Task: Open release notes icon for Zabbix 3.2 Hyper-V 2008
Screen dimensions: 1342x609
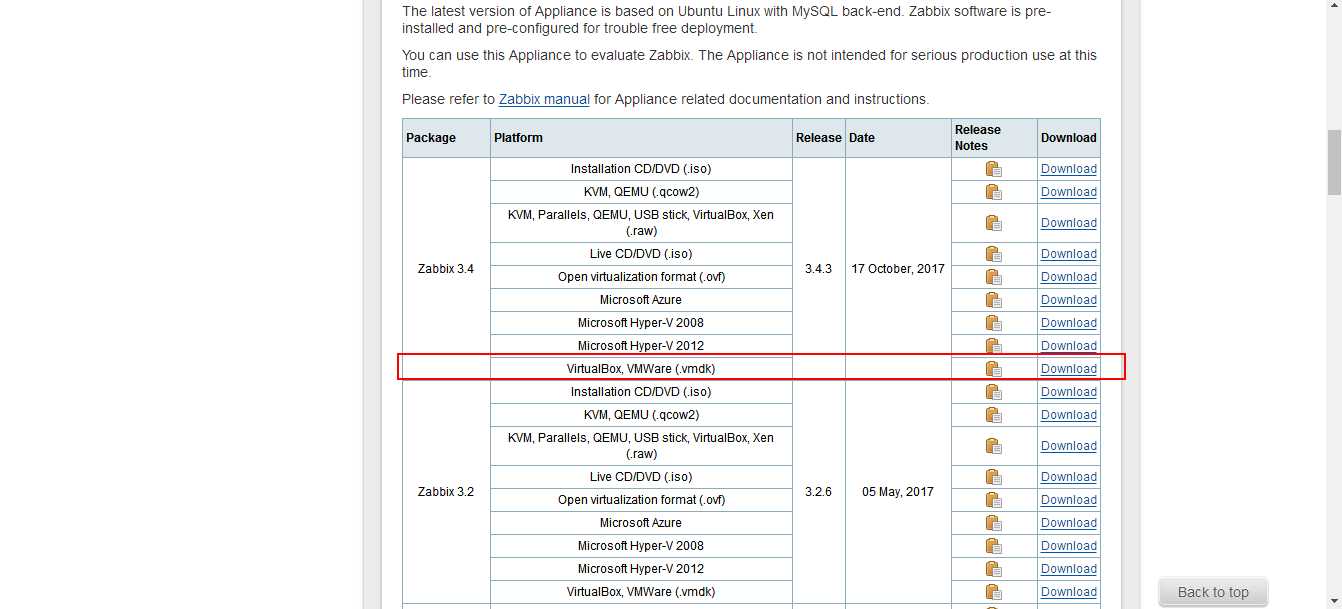Action: tap(993, 546)
